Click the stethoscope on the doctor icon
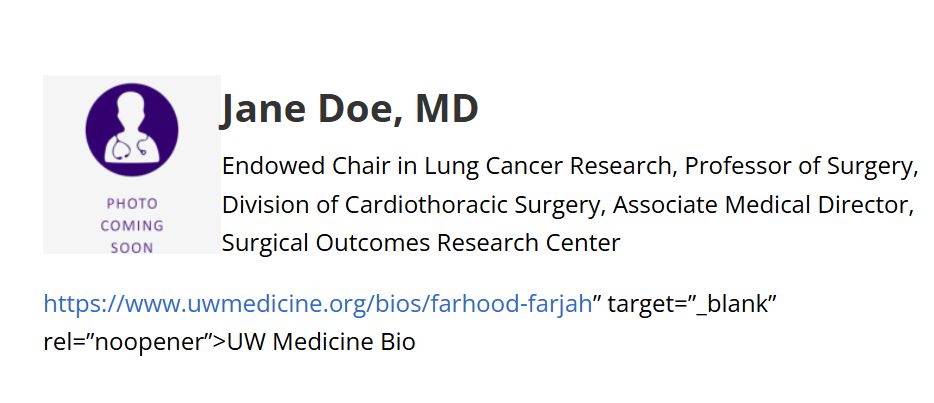The height and width of the screenshot is (403, 934). [129, 148]
